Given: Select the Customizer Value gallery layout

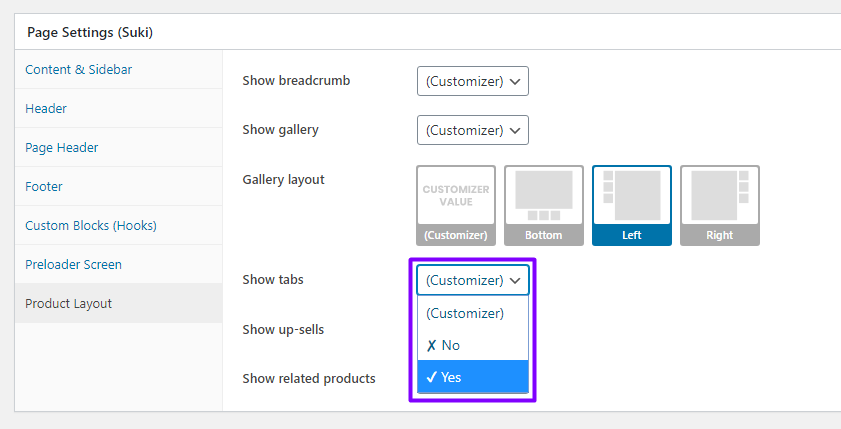Looking at the screenshot, I should (x=456, y=205).
